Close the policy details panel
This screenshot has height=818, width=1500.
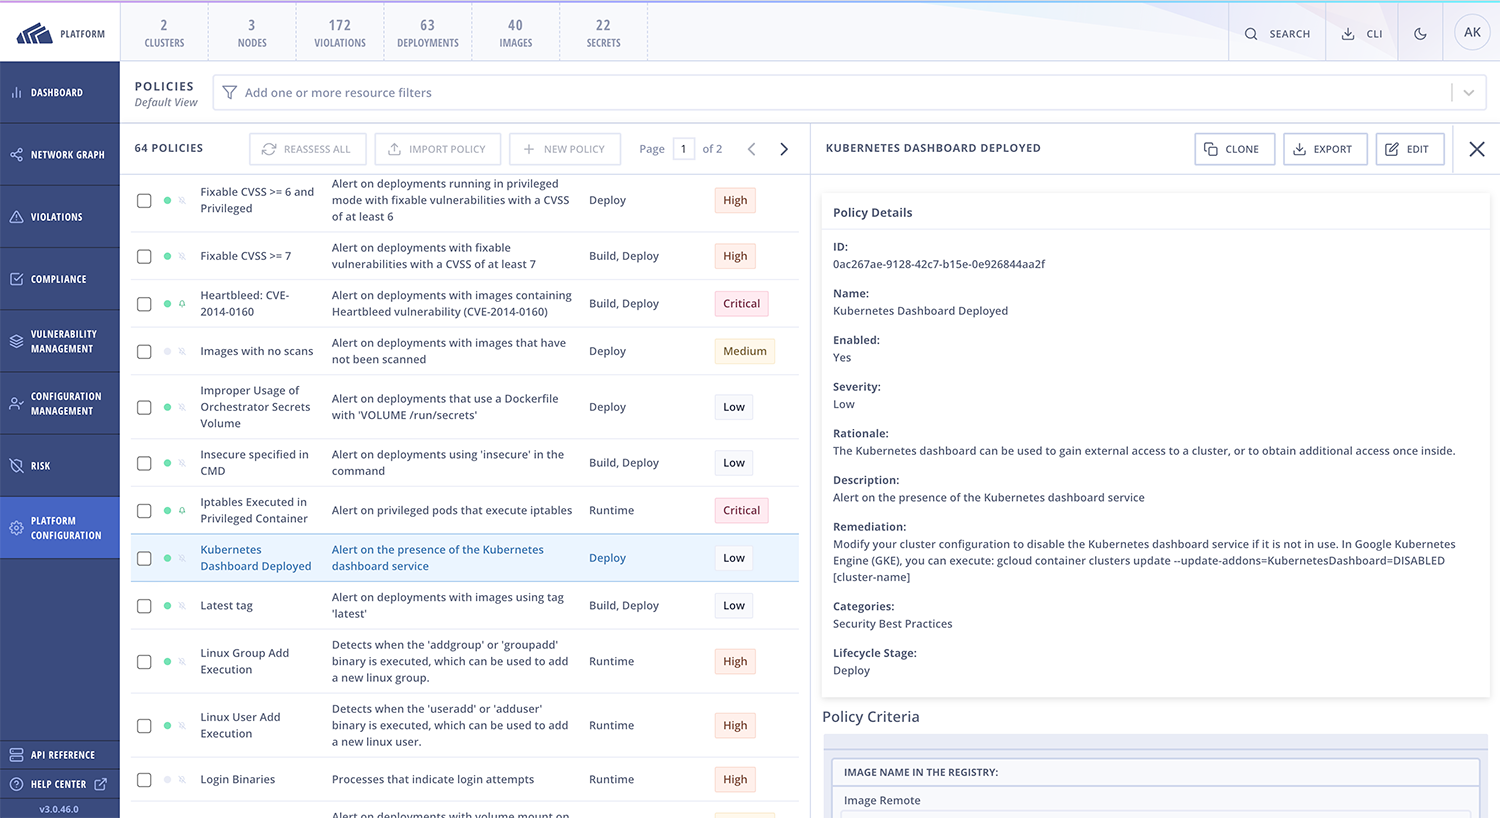(x=1476, y=149)
